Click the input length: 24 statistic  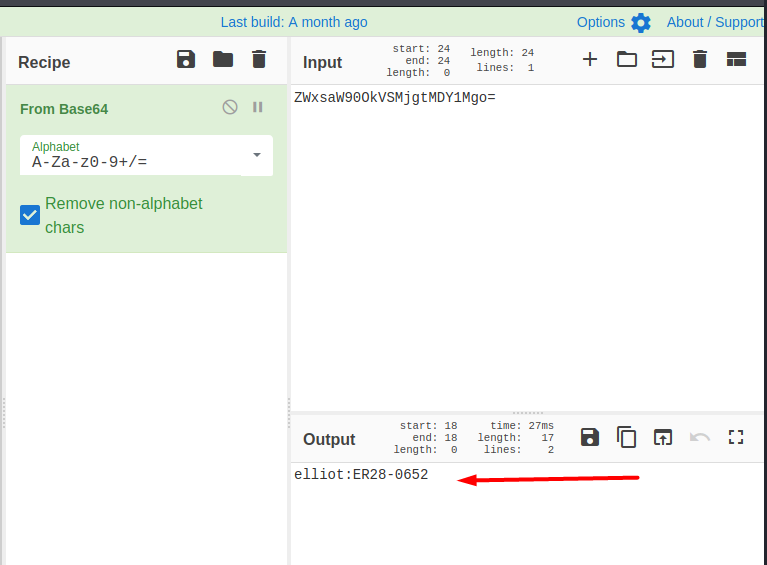(x=502, y=52)
